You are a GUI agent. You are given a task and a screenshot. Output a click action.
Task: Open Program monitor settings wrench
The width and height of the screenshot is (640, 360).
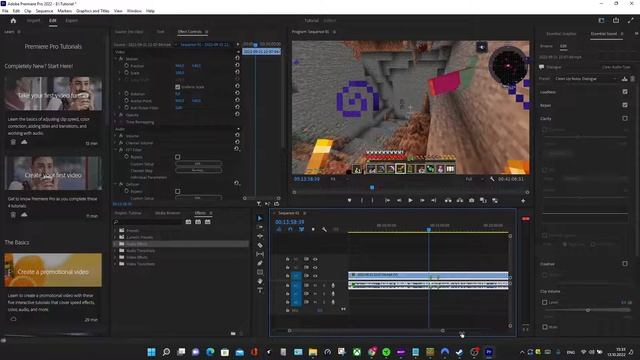492,179
